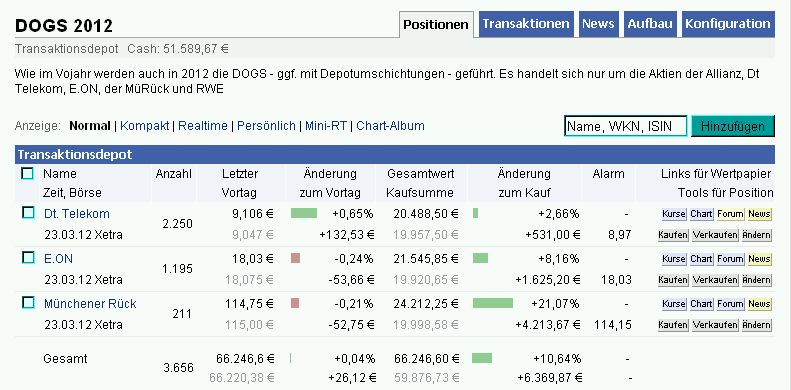Focus the Name, WKN, ISIN field
This screenshot has width=791, height=390.
[x=626, y=126]
